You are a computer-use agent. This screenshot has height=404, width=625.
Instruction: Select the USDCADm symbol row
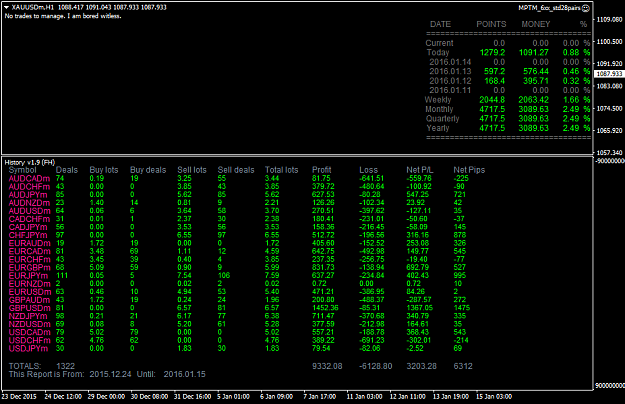click(x=239, y=332)
